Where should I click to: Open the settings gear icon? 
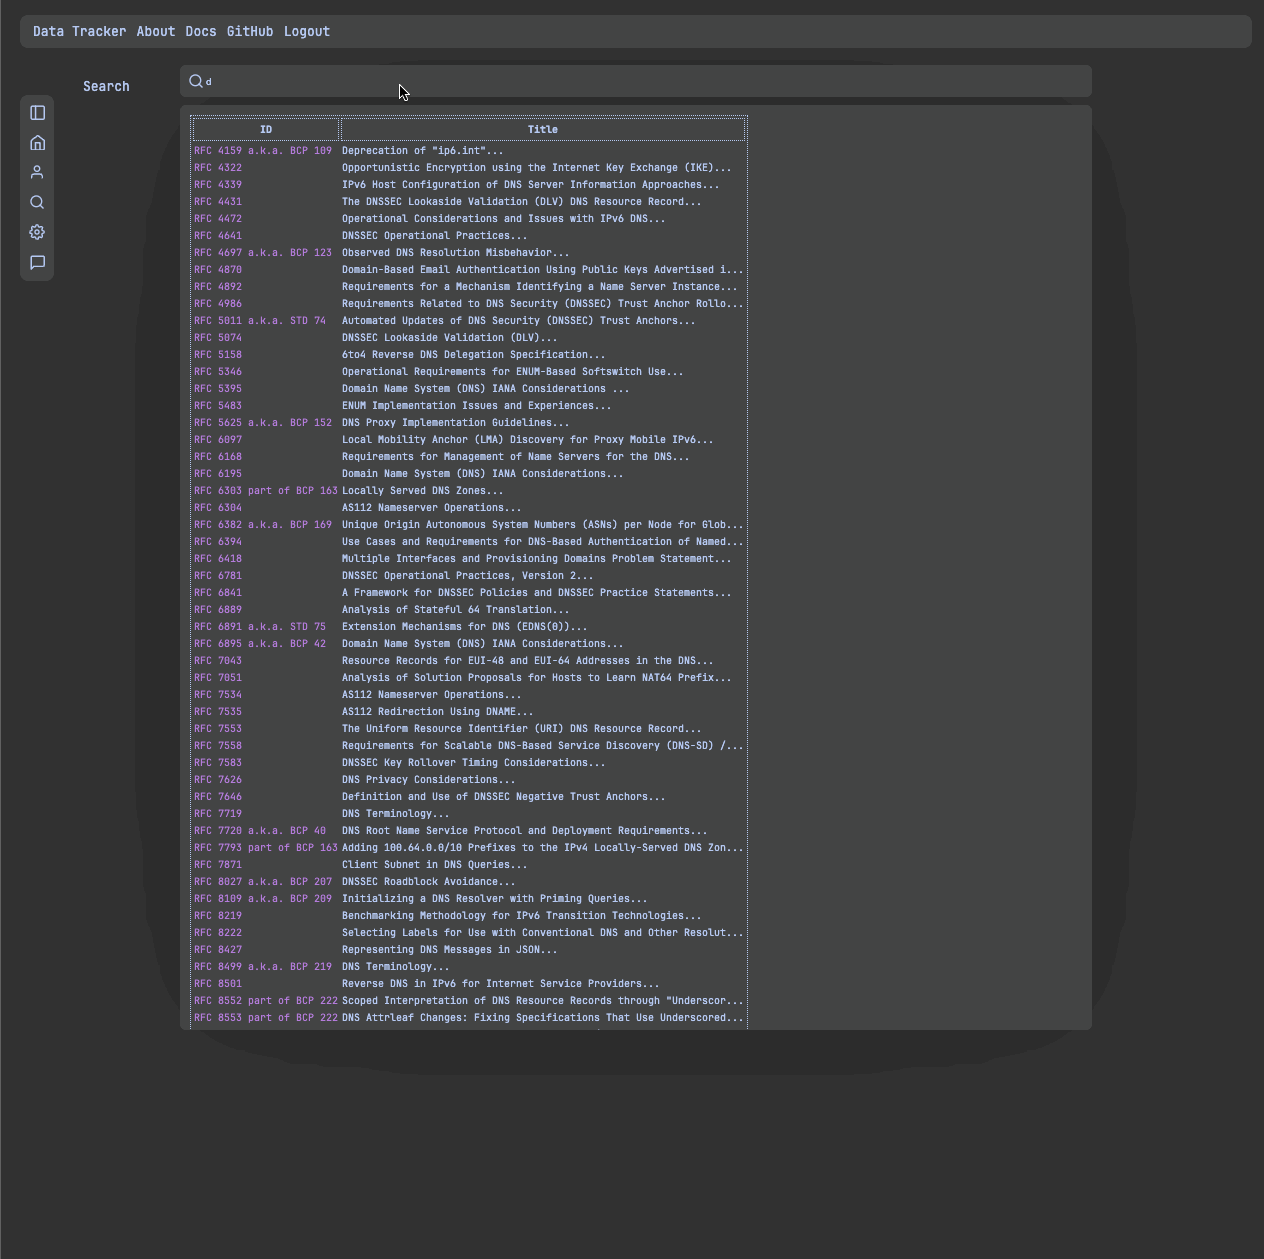(x=37, y=232)
